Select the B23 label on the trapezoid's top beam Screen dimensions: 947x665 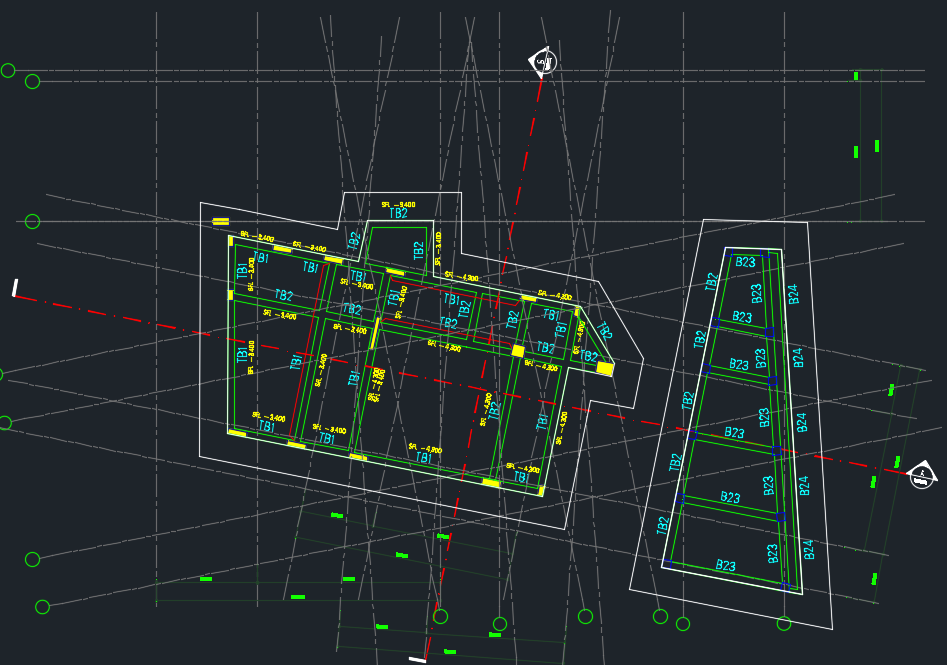[x=745, y=262]
